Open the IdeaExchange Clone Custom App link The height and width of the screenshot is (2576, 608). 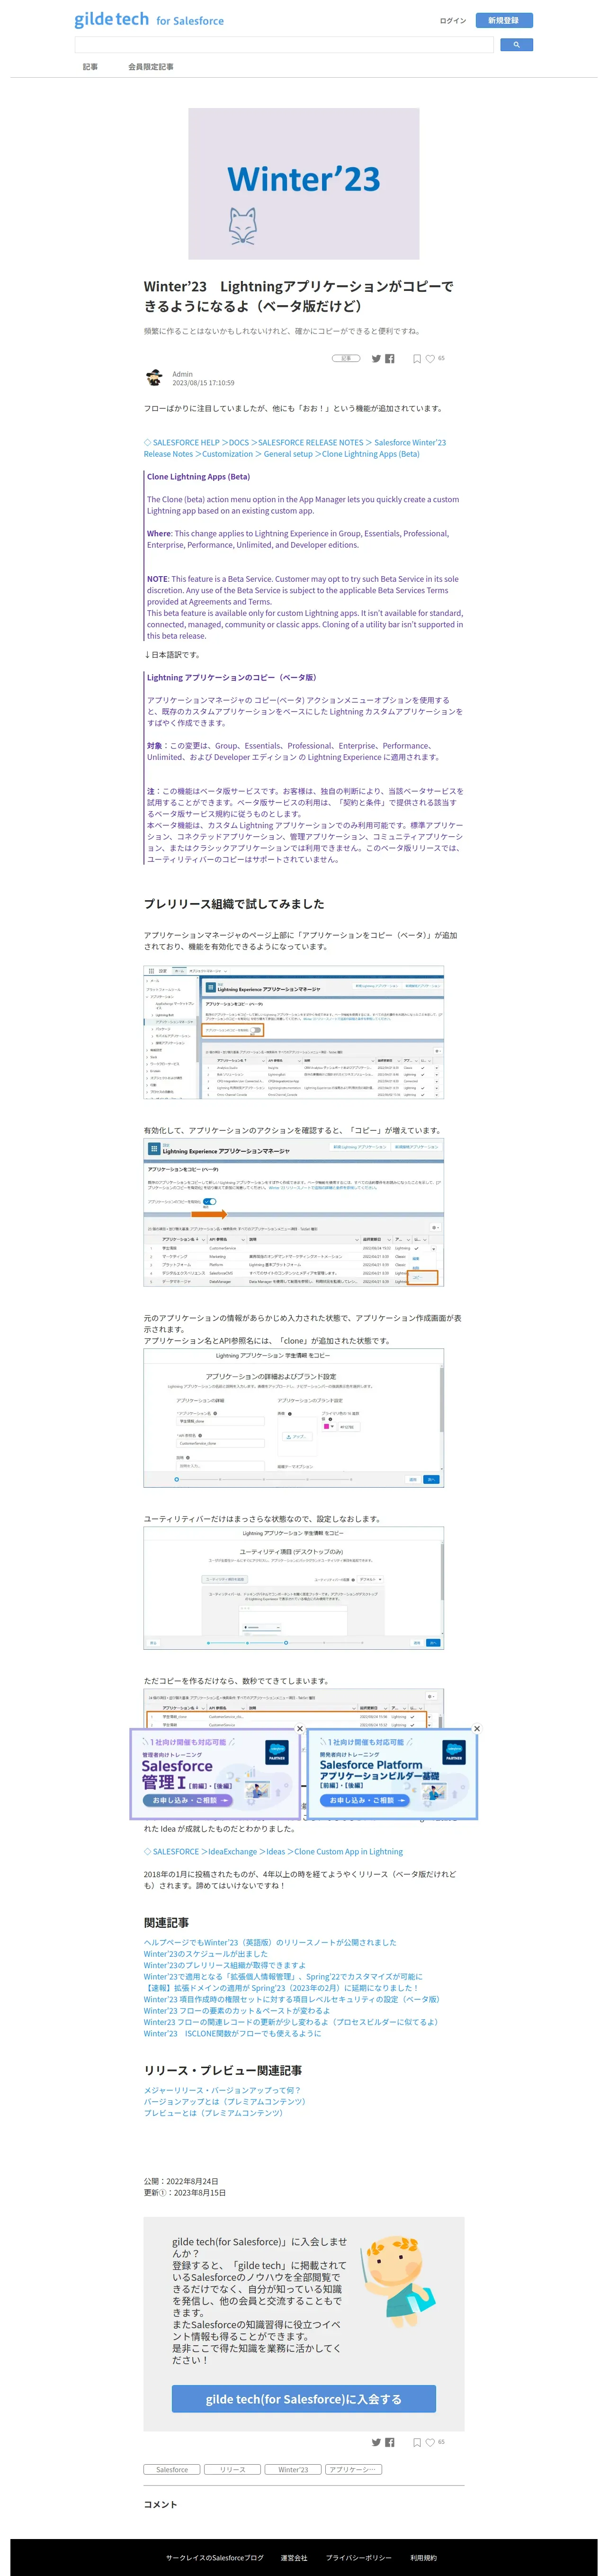tap(273, 1852)
